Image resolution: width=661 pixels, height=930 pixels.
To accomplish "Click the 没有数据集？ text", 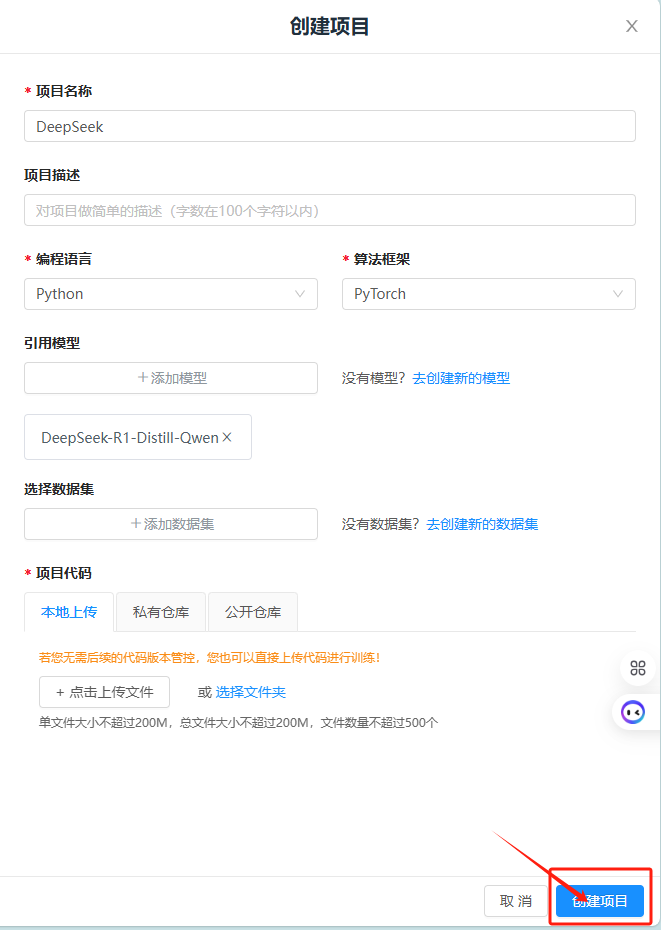I will click(x=381, y=524).
